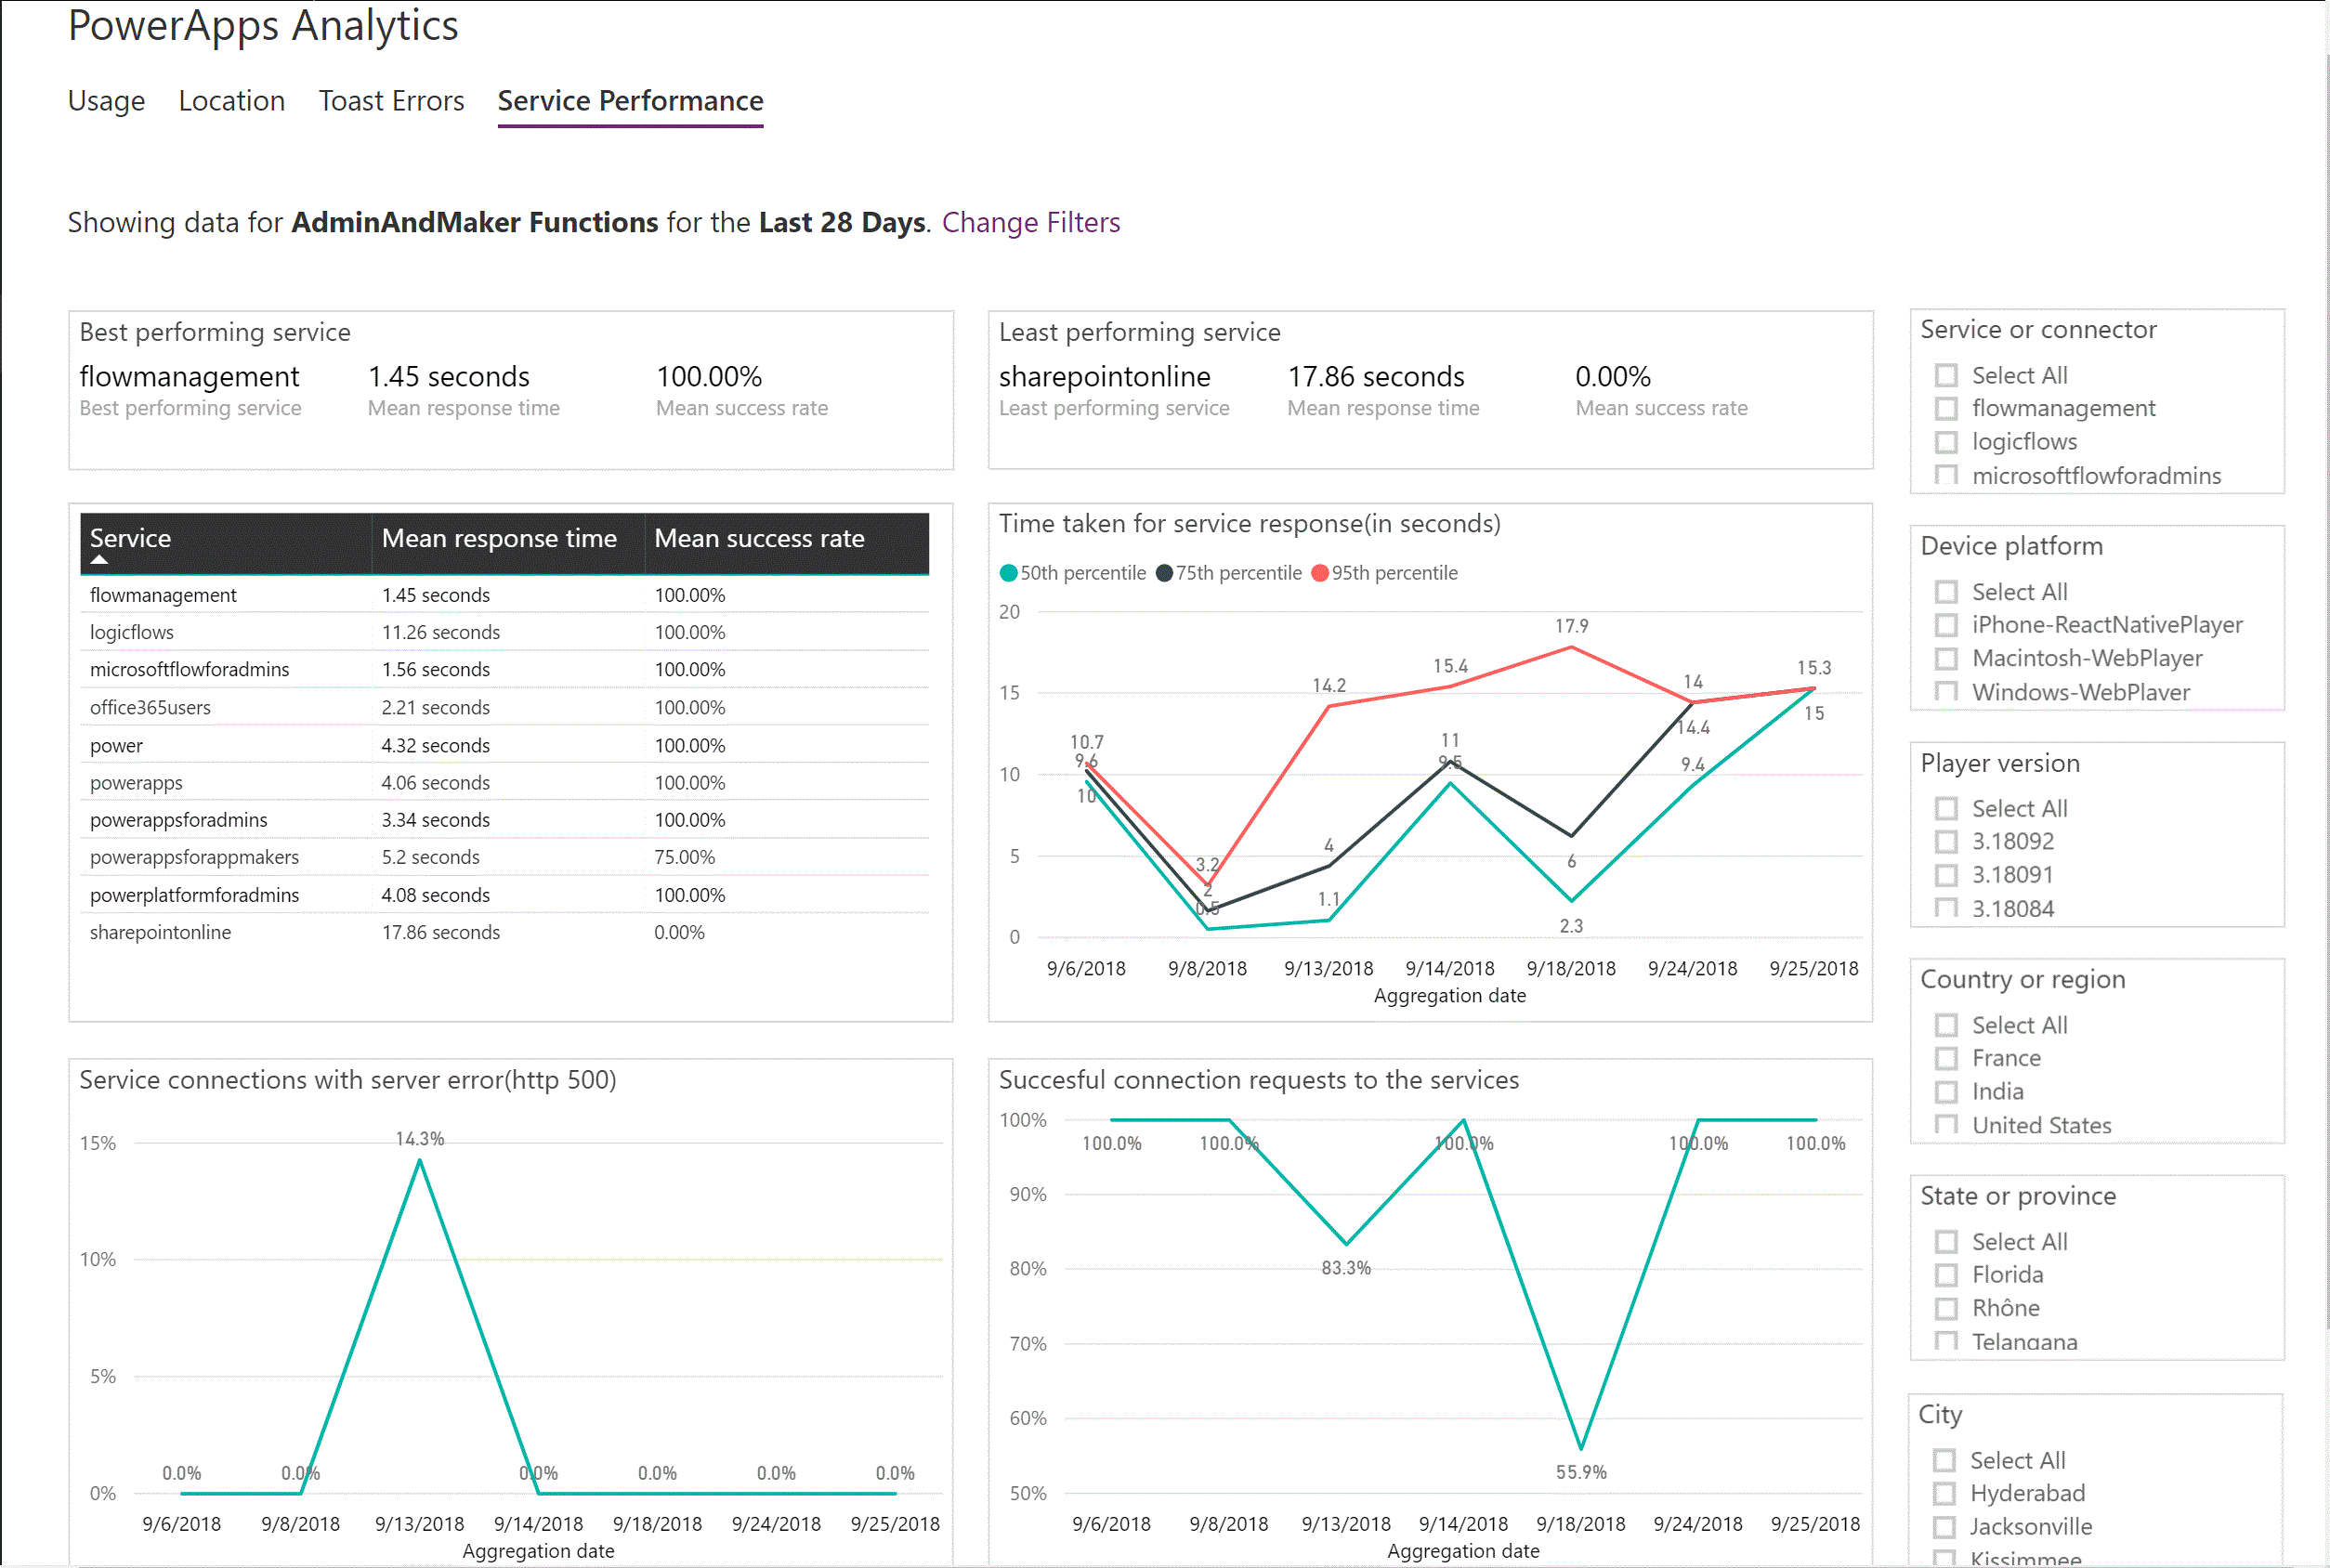
Task: Click the power service row
Action: (504, 745)
